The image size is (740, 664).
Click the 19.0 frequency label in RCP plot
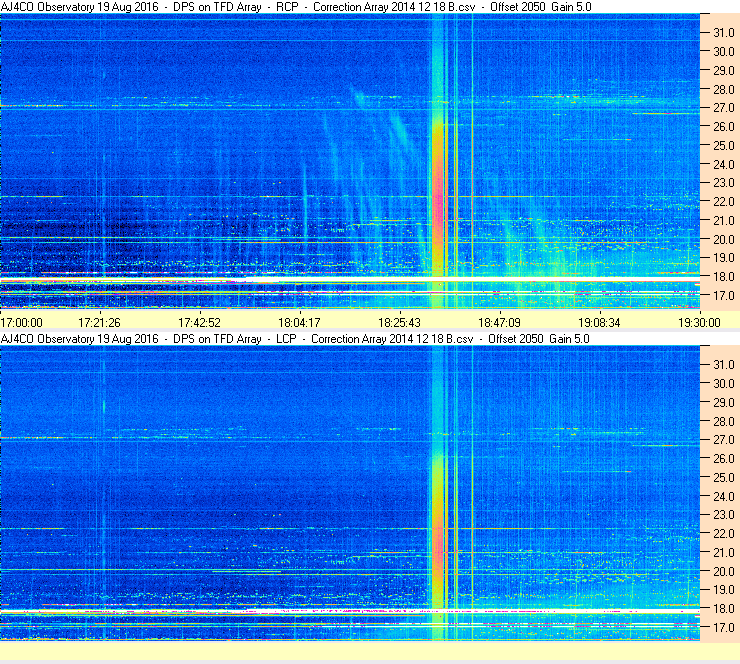click(x=724, y=258)
